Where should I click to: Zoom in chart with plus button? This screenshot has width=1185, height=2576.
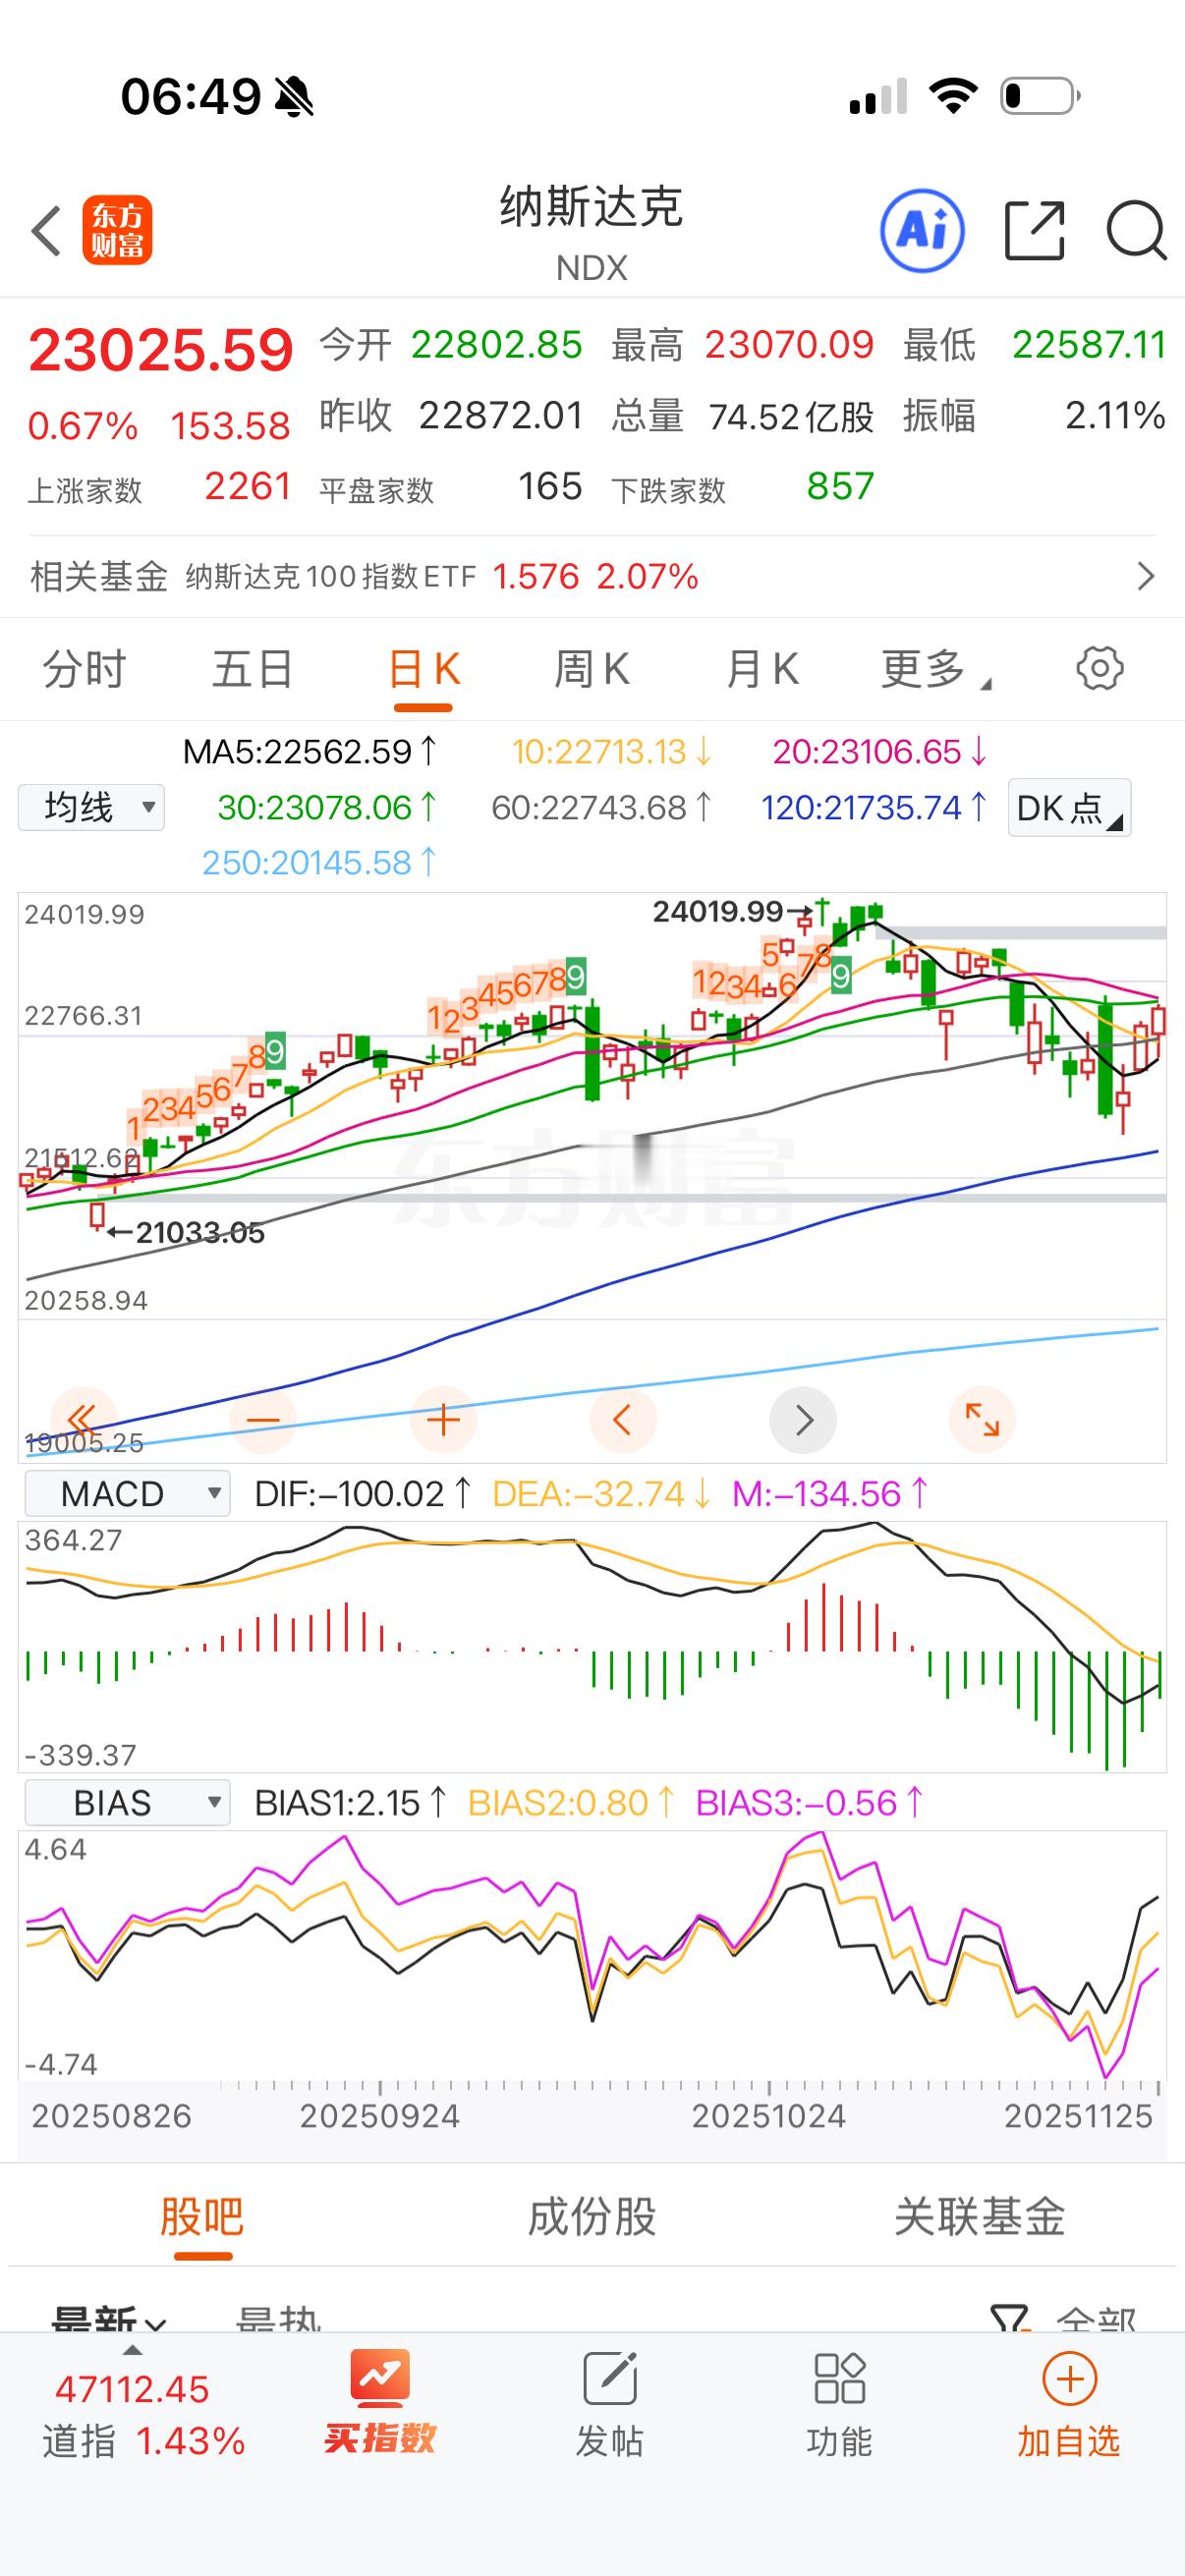443,1419
